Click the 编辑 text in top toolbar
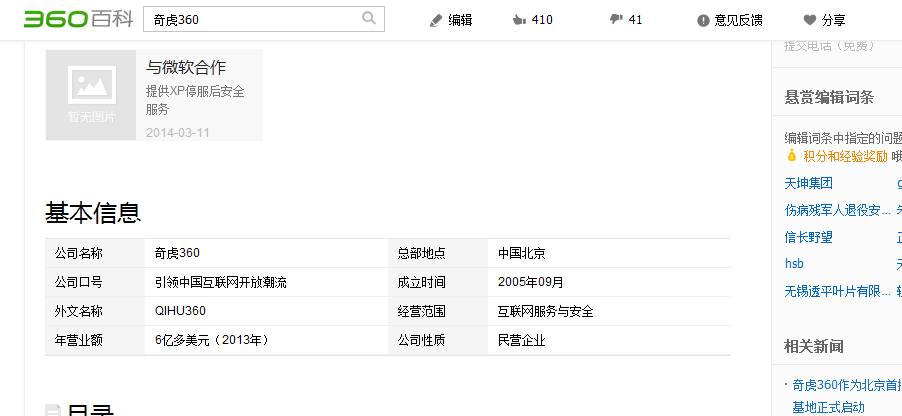The height and width of the screenshot is (416, 902). point(460,20)
